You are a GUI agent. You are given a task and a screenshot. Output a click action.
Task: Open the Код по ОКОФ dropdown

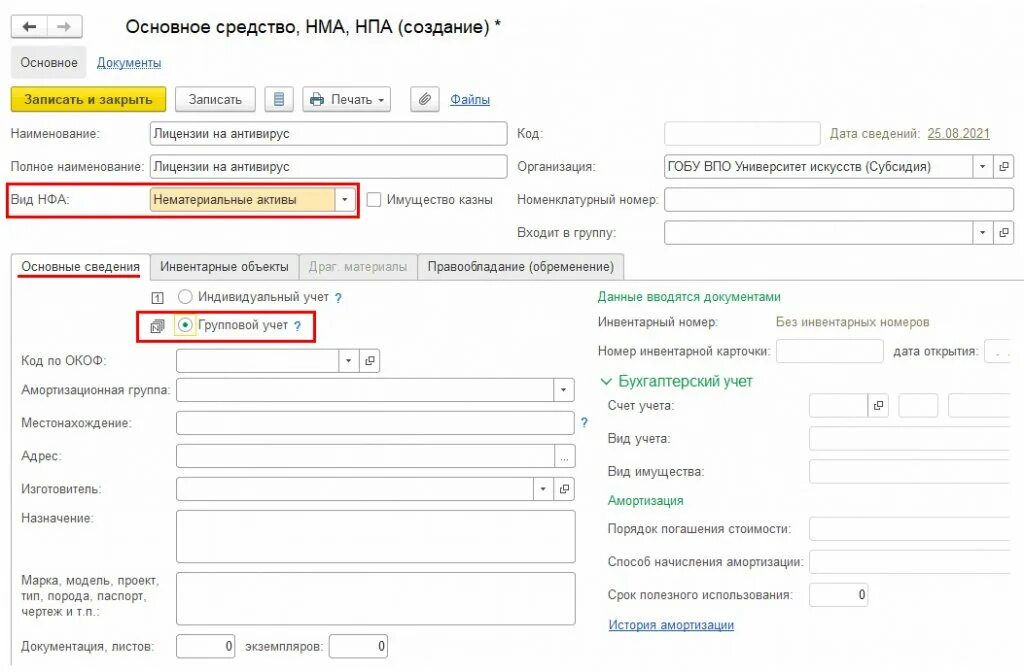pos(348,360)
